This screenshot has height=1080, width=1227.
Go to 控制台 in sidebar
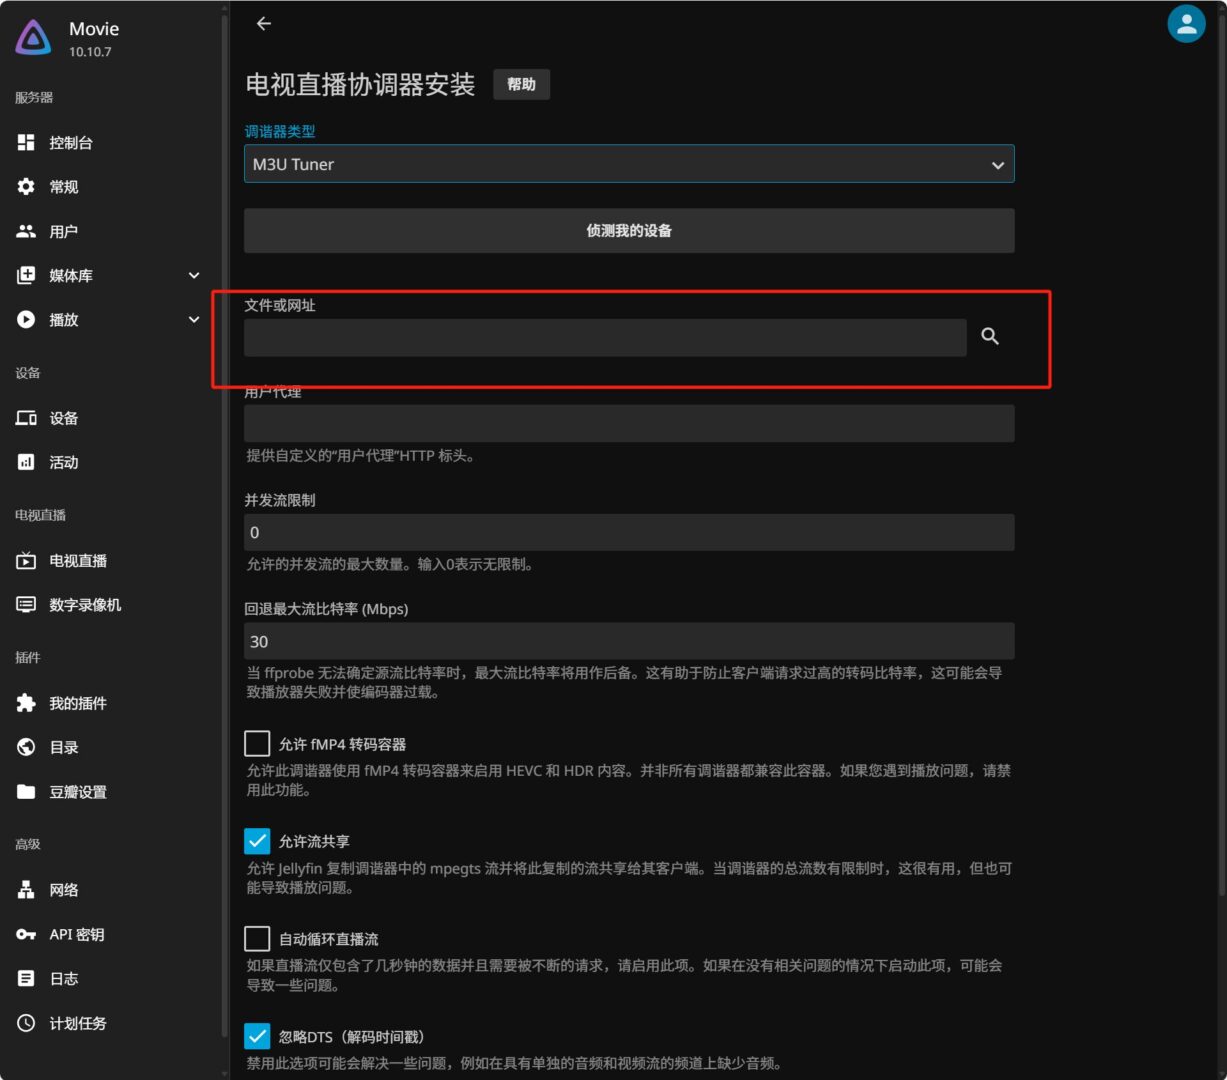click(70, 143)
